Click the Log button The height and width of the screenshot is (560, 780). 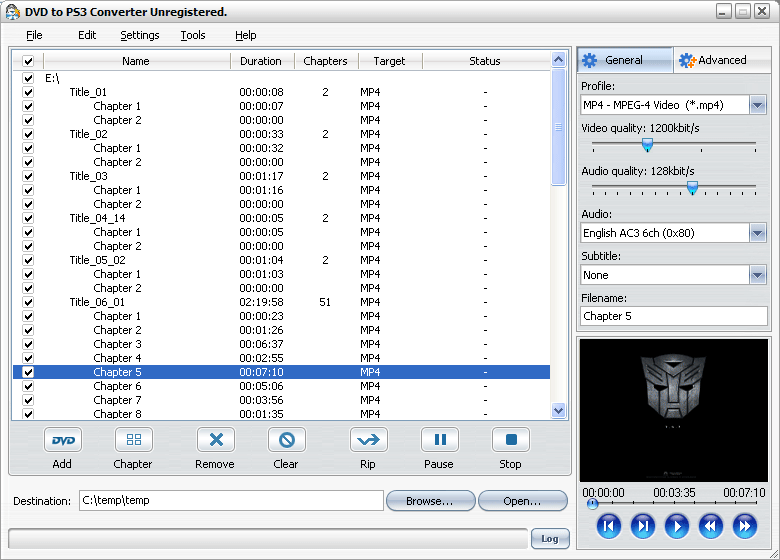(x=549, y=538)
